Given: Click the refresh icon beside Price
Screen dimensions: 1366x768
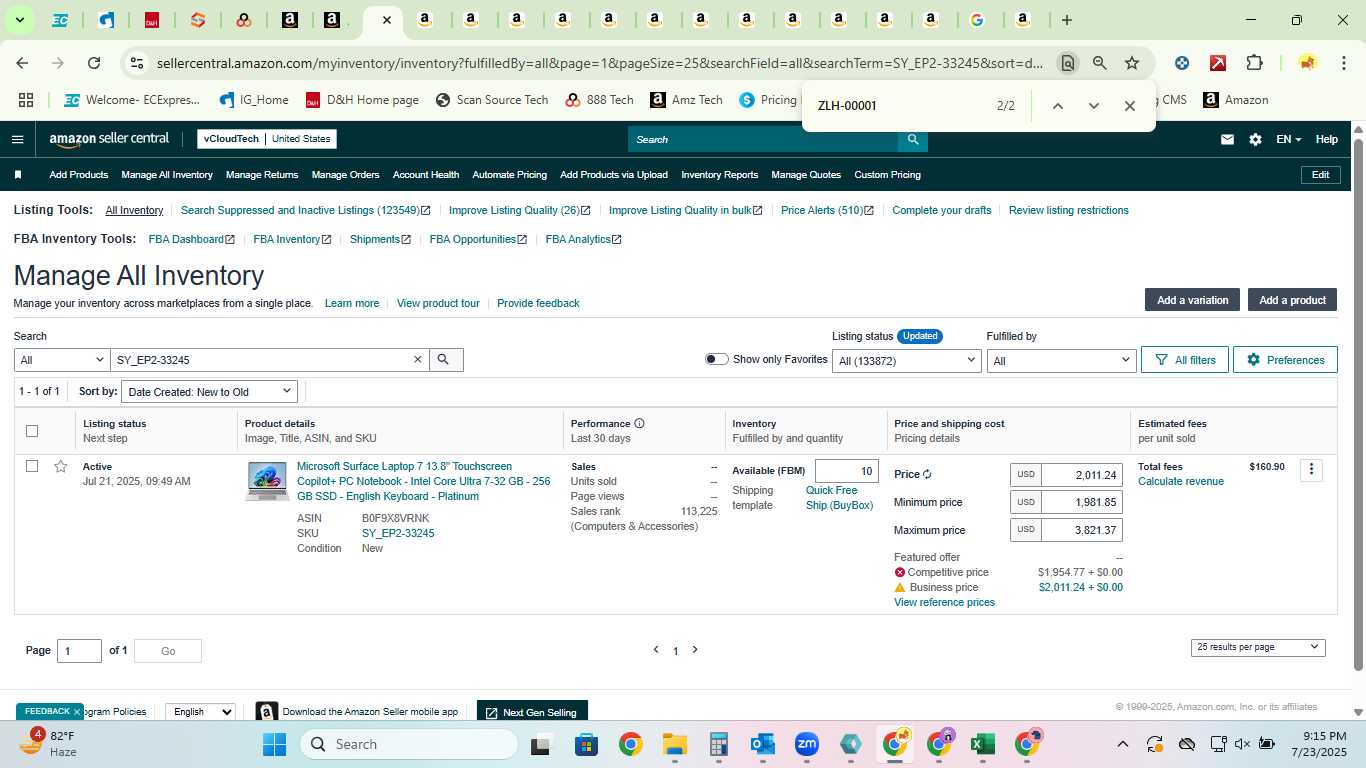Looking at the screenshot, I should pyautogui.click(x=927, y=474).
